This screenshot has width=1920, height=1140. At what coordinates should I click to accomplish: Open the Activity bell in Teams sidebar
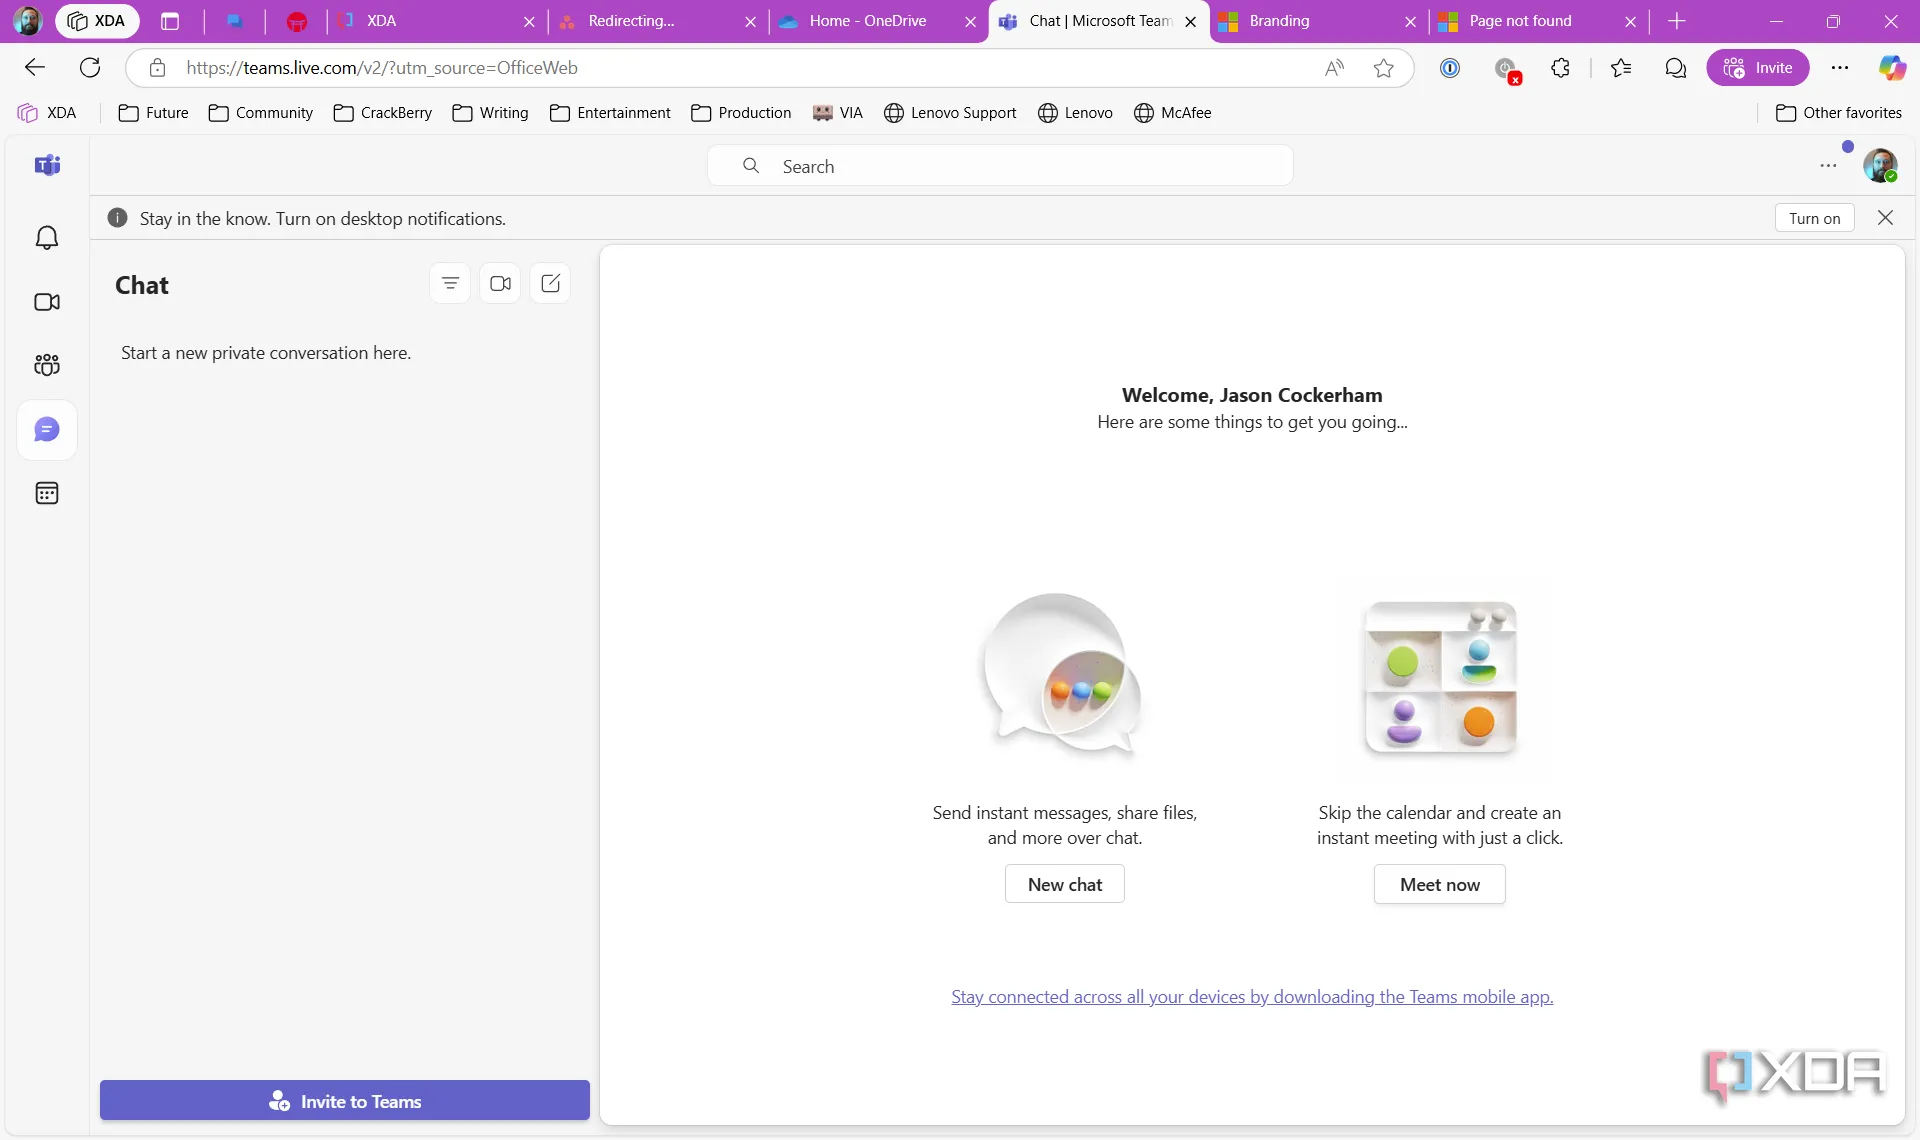(47, 238)
